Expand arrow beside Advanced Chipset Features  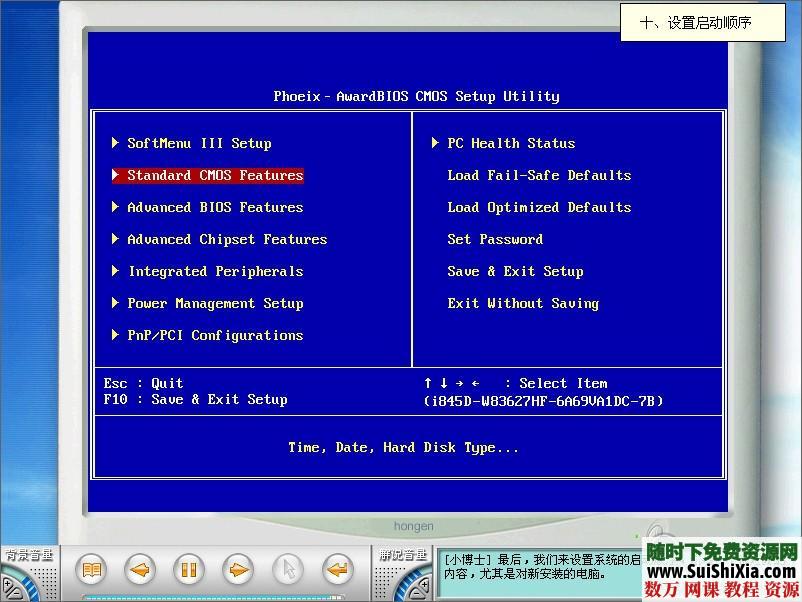pos(116,239)
